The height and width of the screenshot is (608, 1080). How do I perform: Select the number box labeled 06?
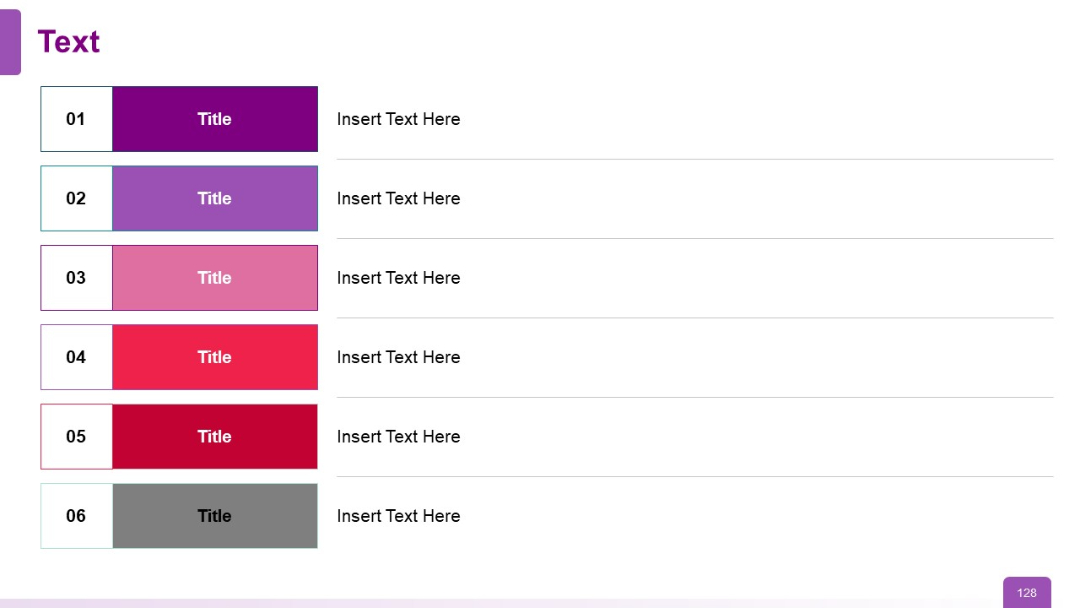pyautogui.click(x=76, y=516)
